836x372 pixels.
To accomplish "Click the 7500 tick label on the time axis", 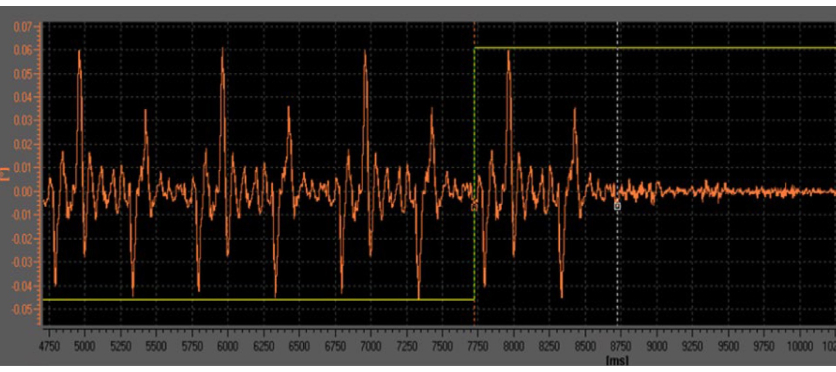I will (442, 346).
